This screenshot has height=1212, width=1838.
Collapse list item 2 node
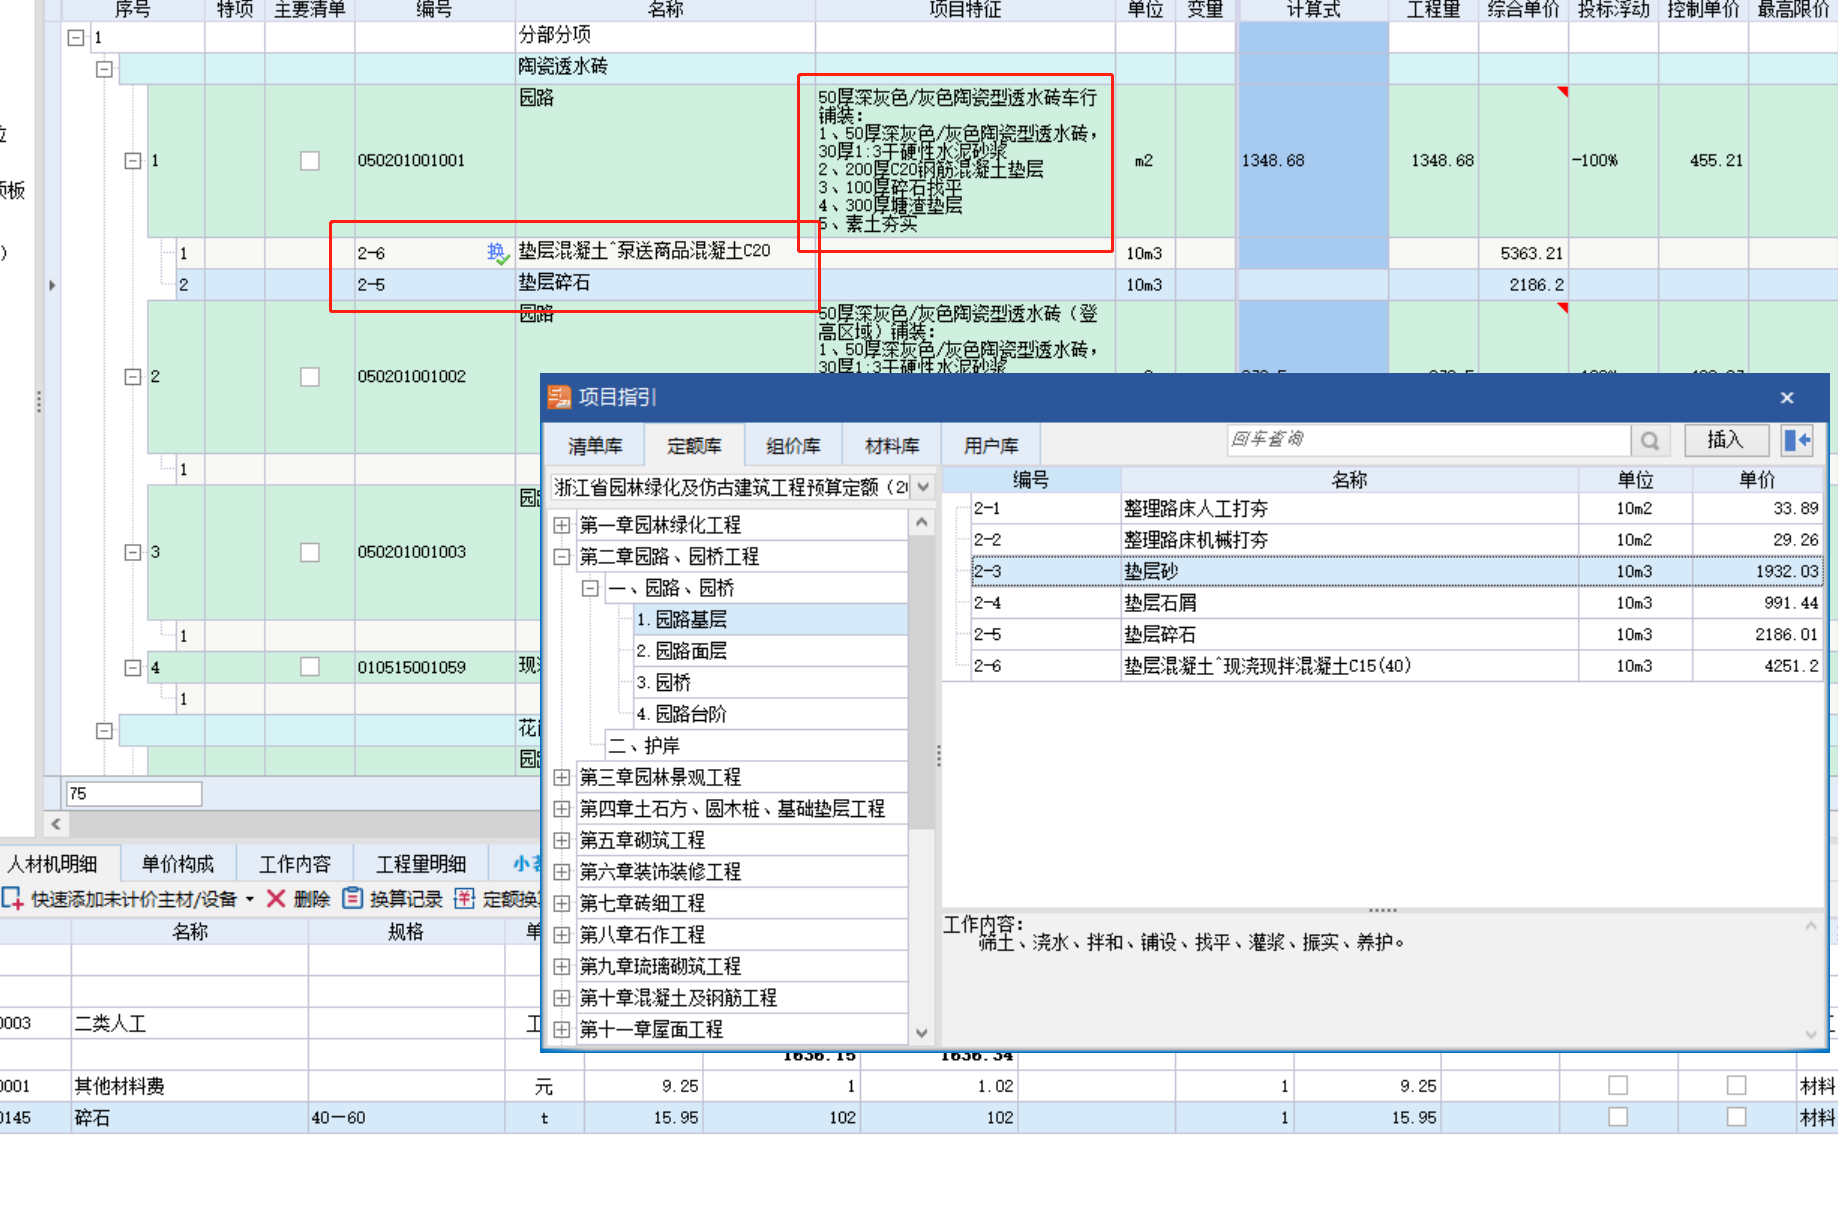[133, 377]
